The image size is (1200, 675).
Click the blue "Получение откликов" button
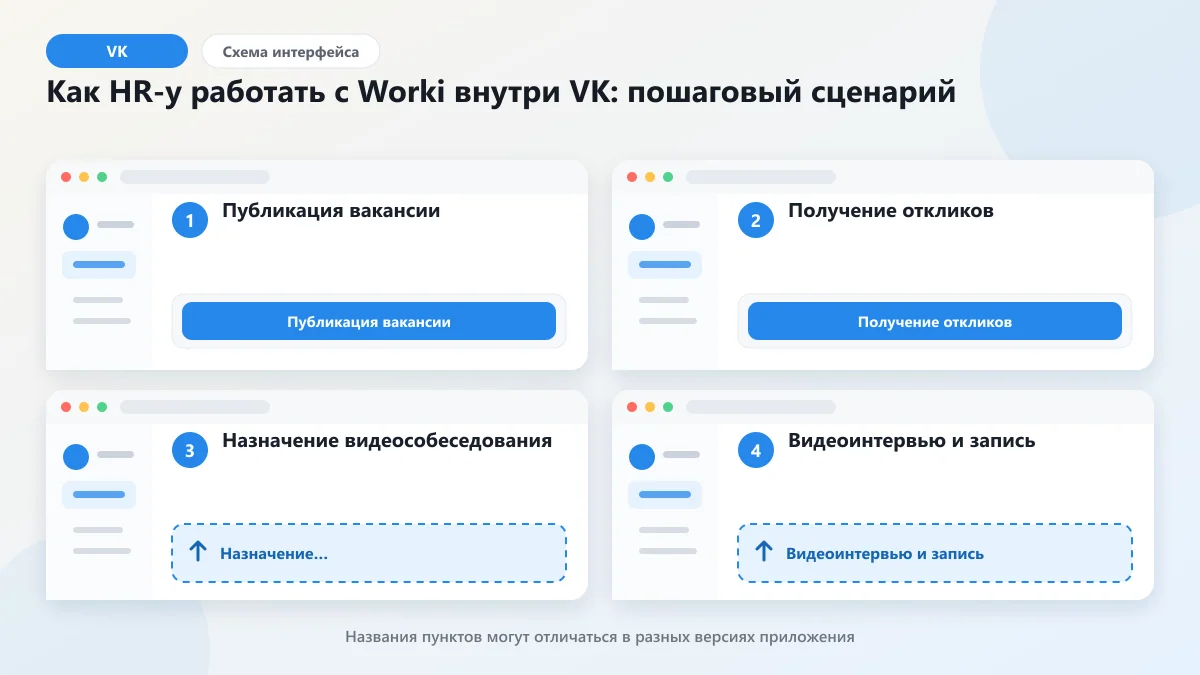click(x=935, y=322)
